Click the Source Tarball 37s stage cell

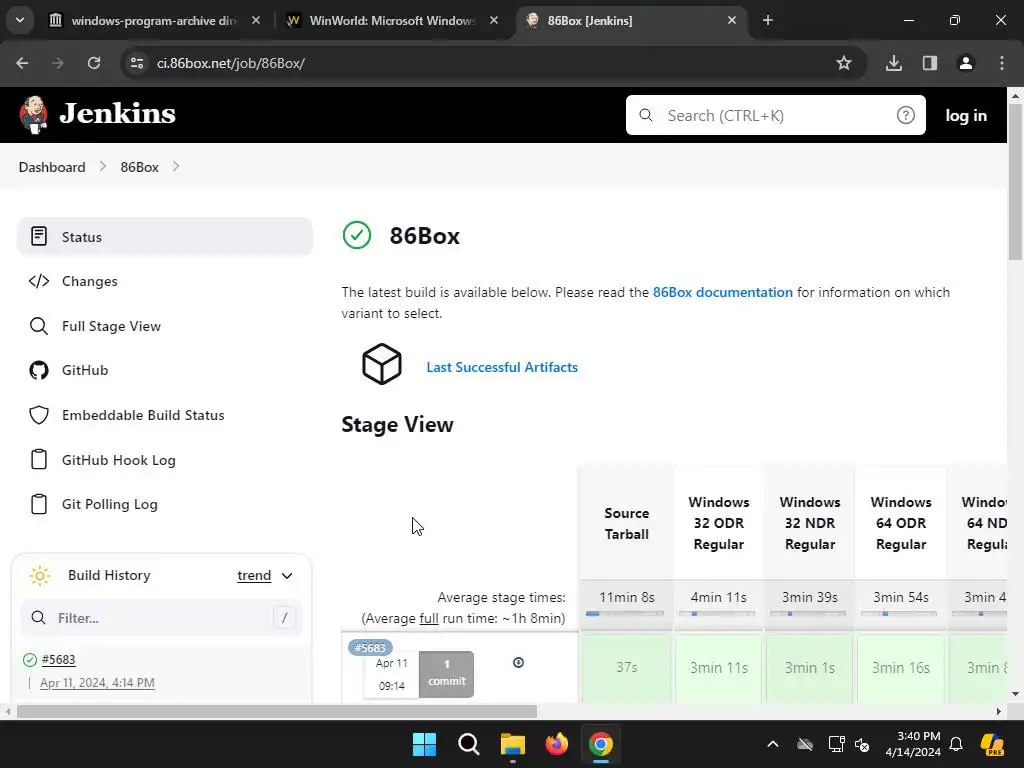626,667
